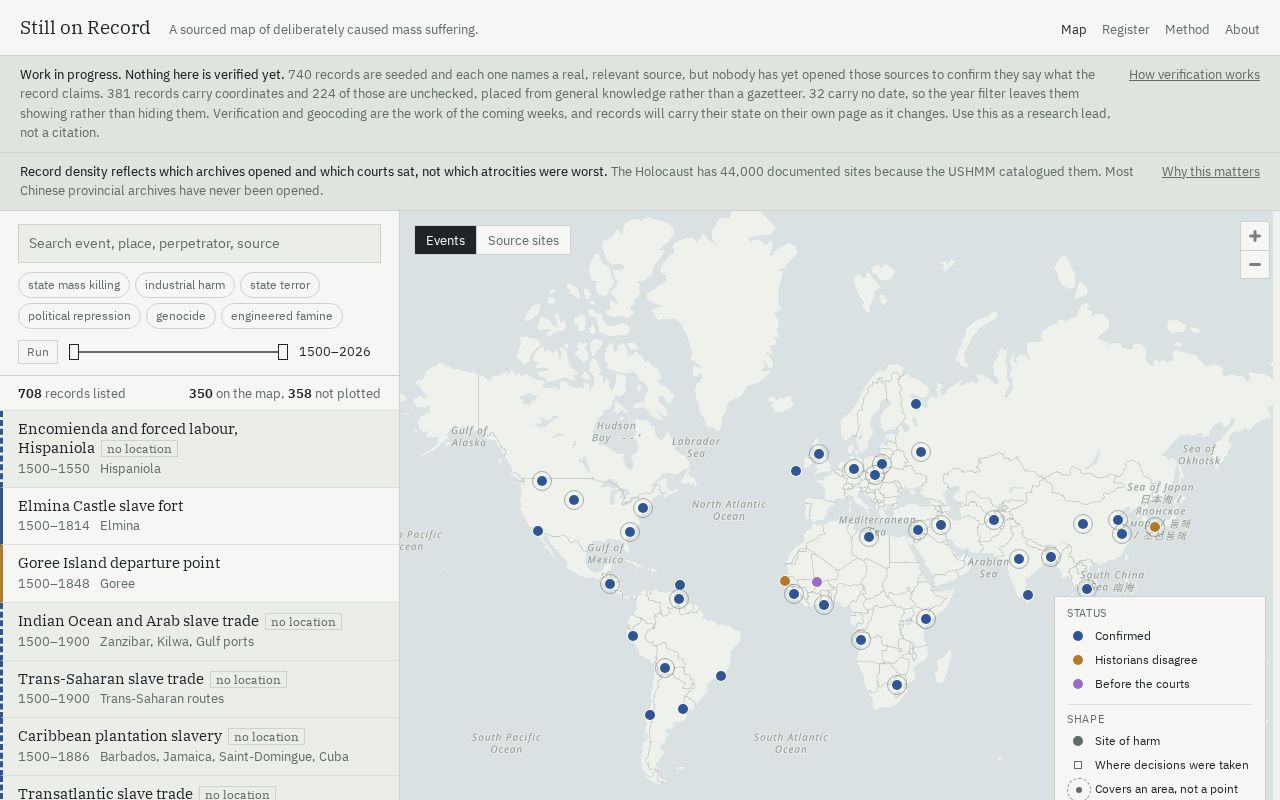Select Encomienda and forced labour, Hispaniola record
This screenshot has width=1280, height=800.
point(199,449)
